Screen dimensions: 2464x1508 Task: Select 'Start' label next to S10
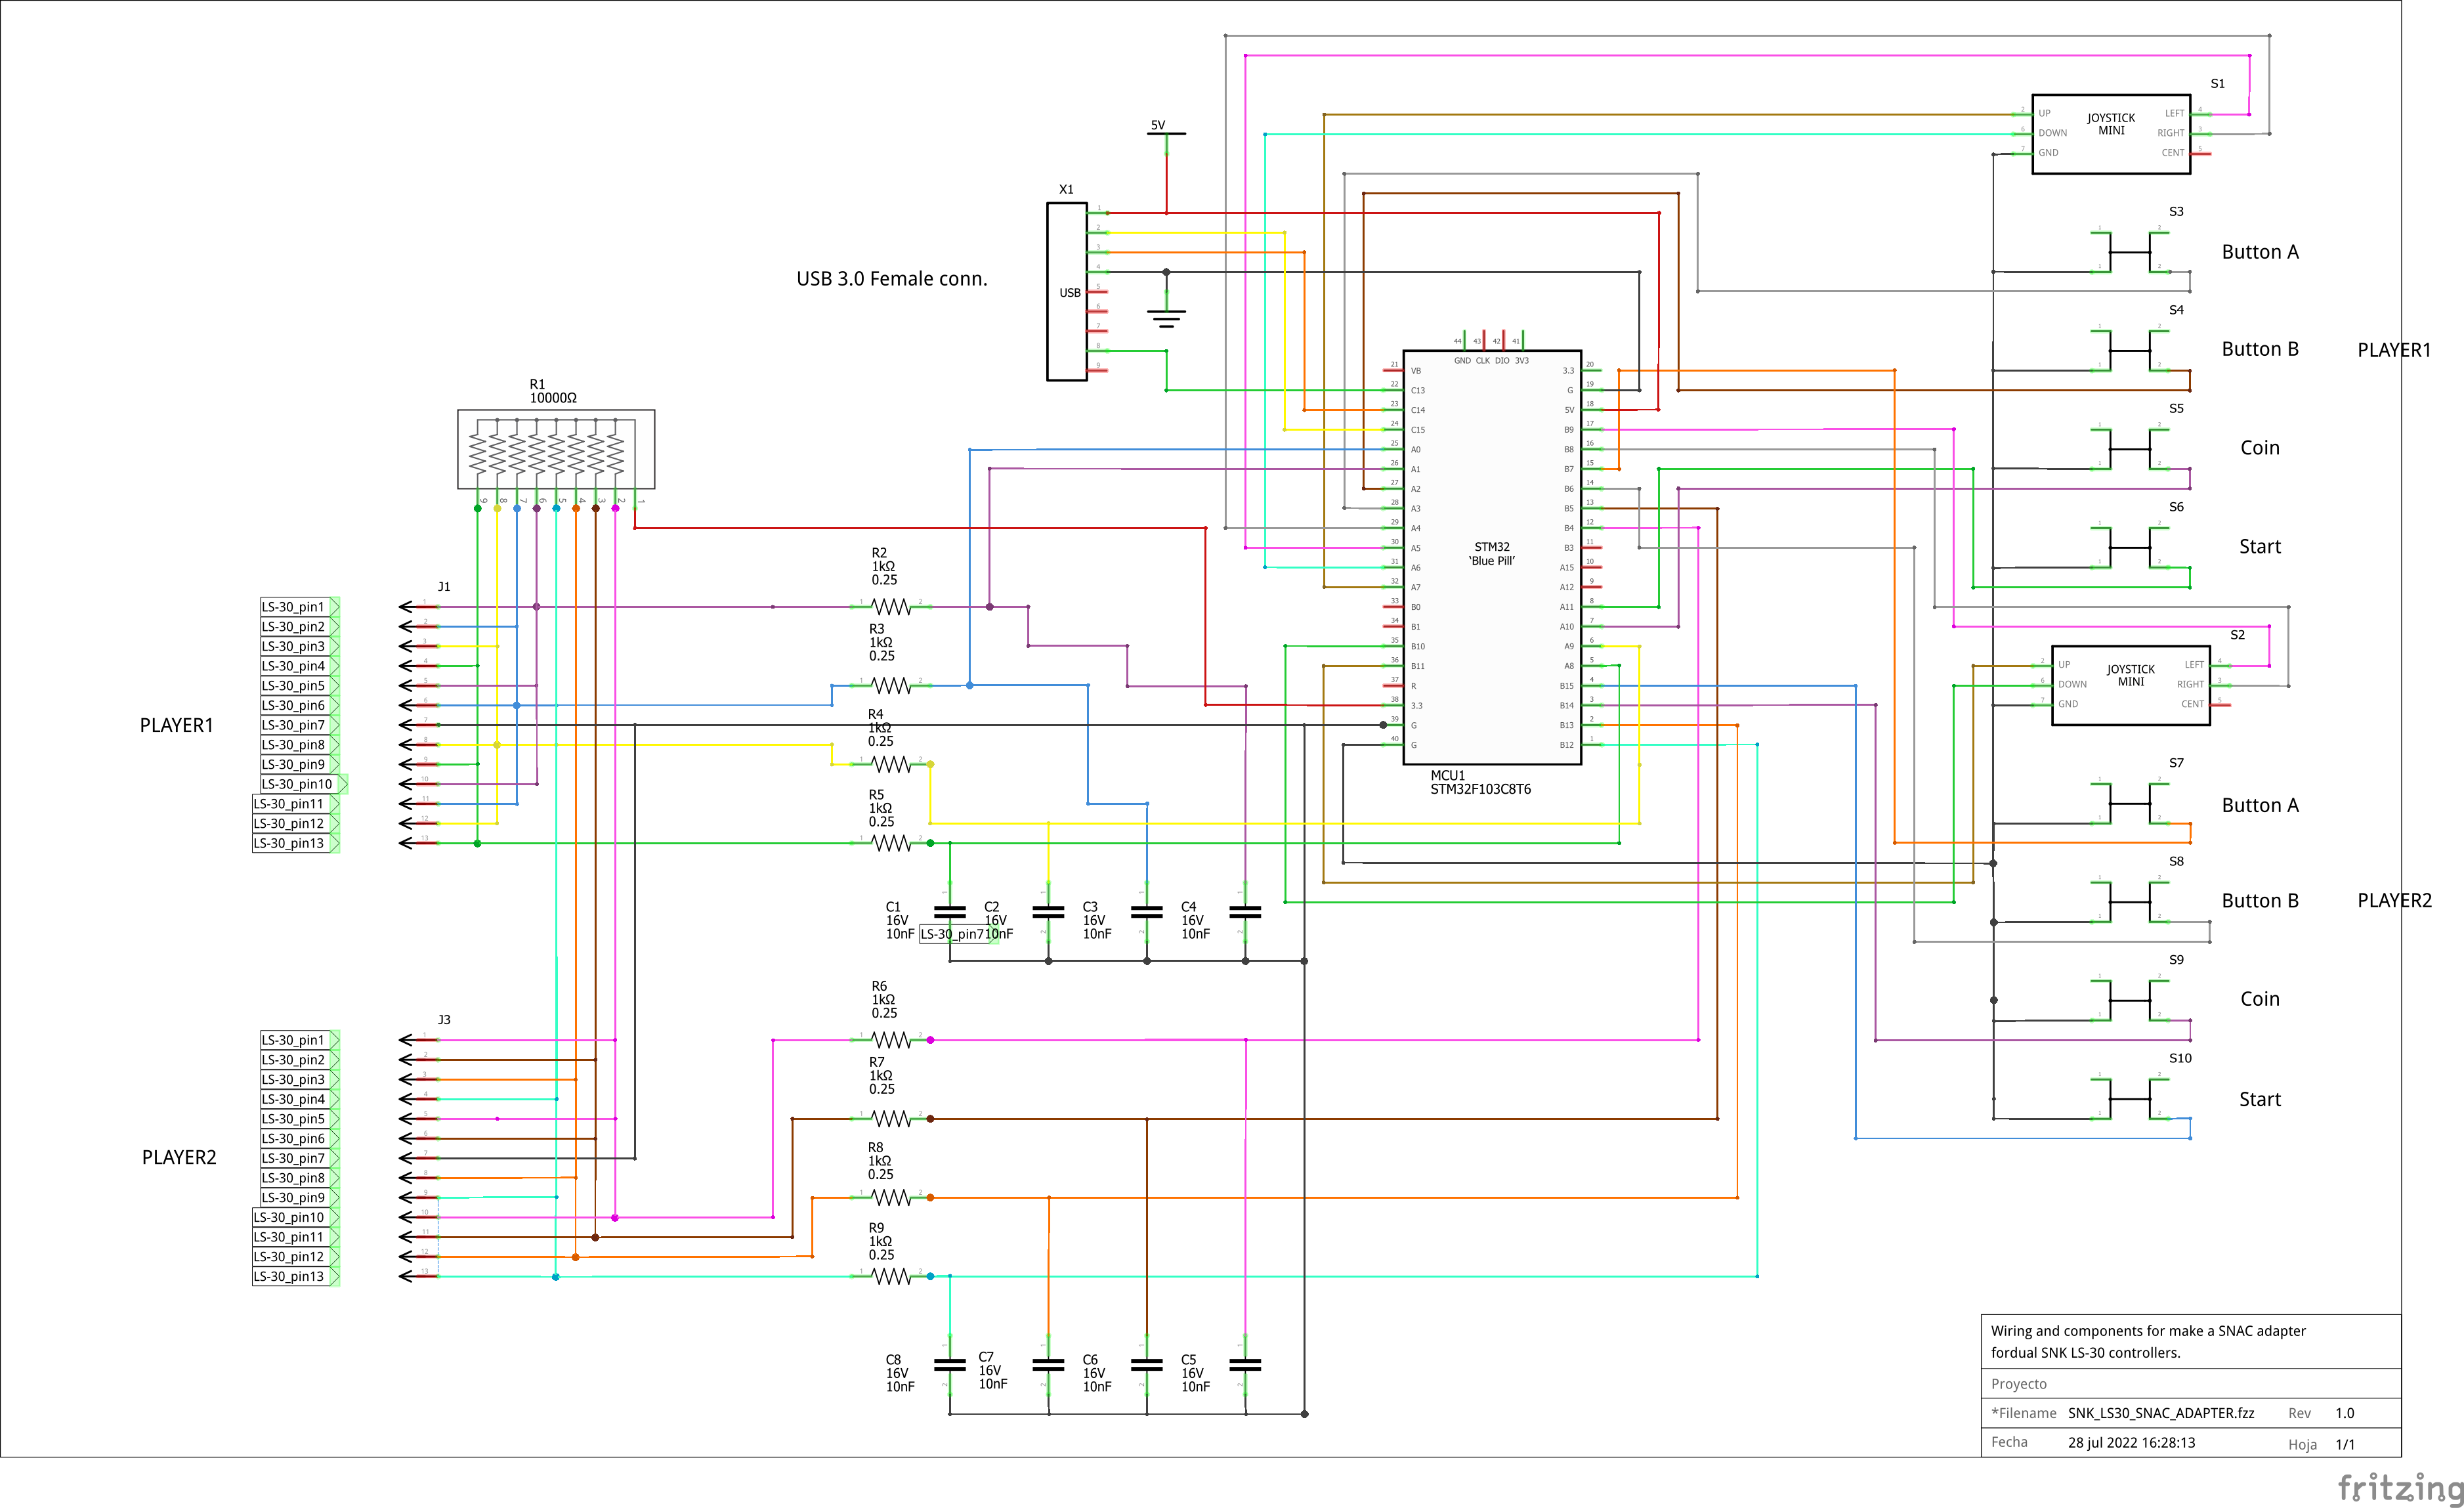pyautogui.click(x=2260, y=1100)
